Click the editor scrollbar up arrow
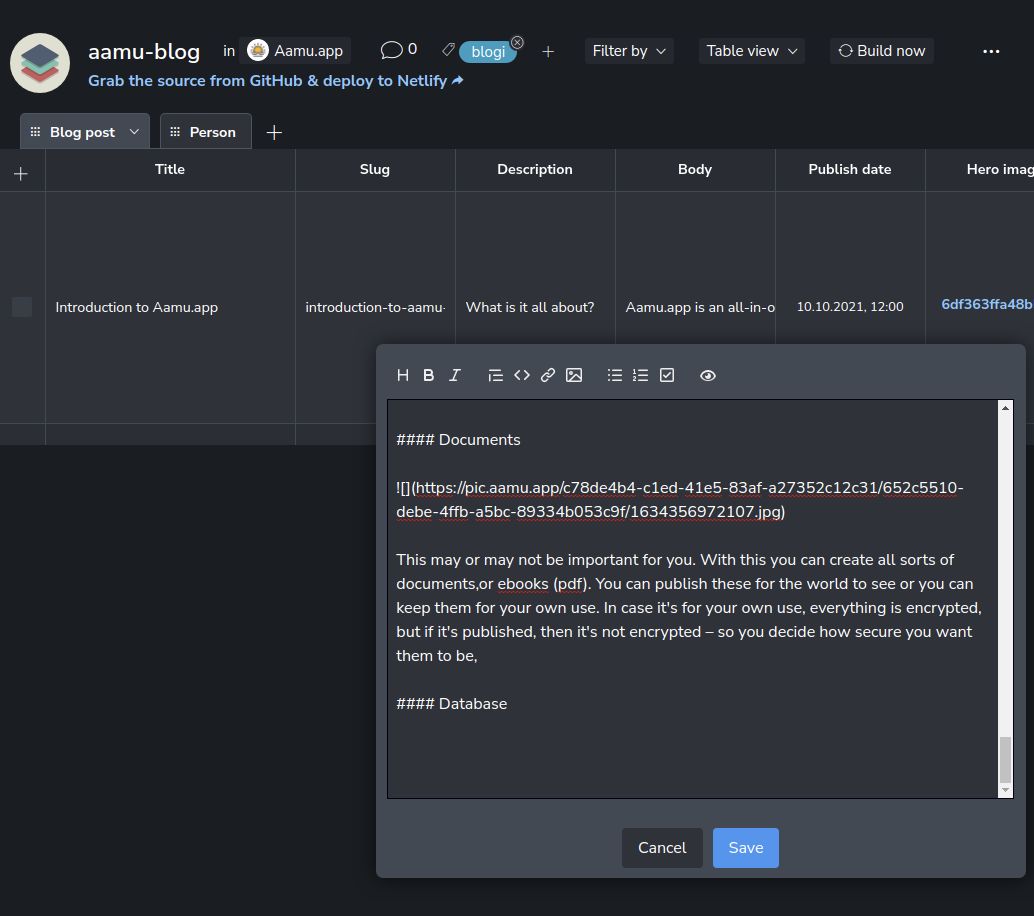This screenshot has height=916, width=1034. point(1005,408)
